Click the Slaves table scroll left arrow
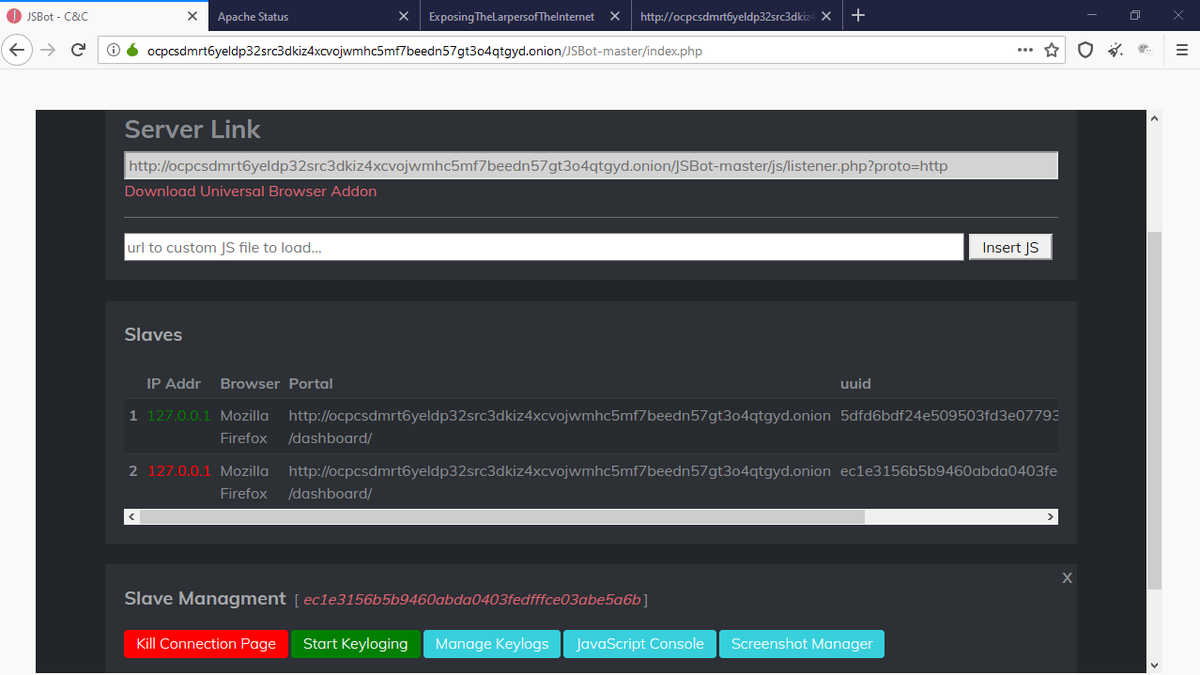This screenshot has width=1200, height=675. [x=132, y=517]
